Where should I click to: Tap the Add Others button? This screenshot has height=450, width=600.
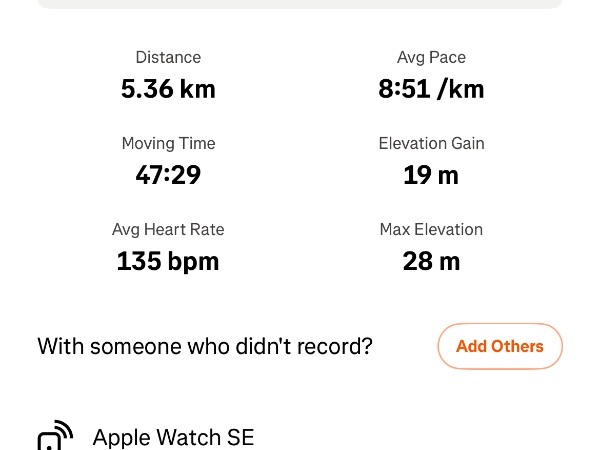pyautogui.click(x=500, y=347)
